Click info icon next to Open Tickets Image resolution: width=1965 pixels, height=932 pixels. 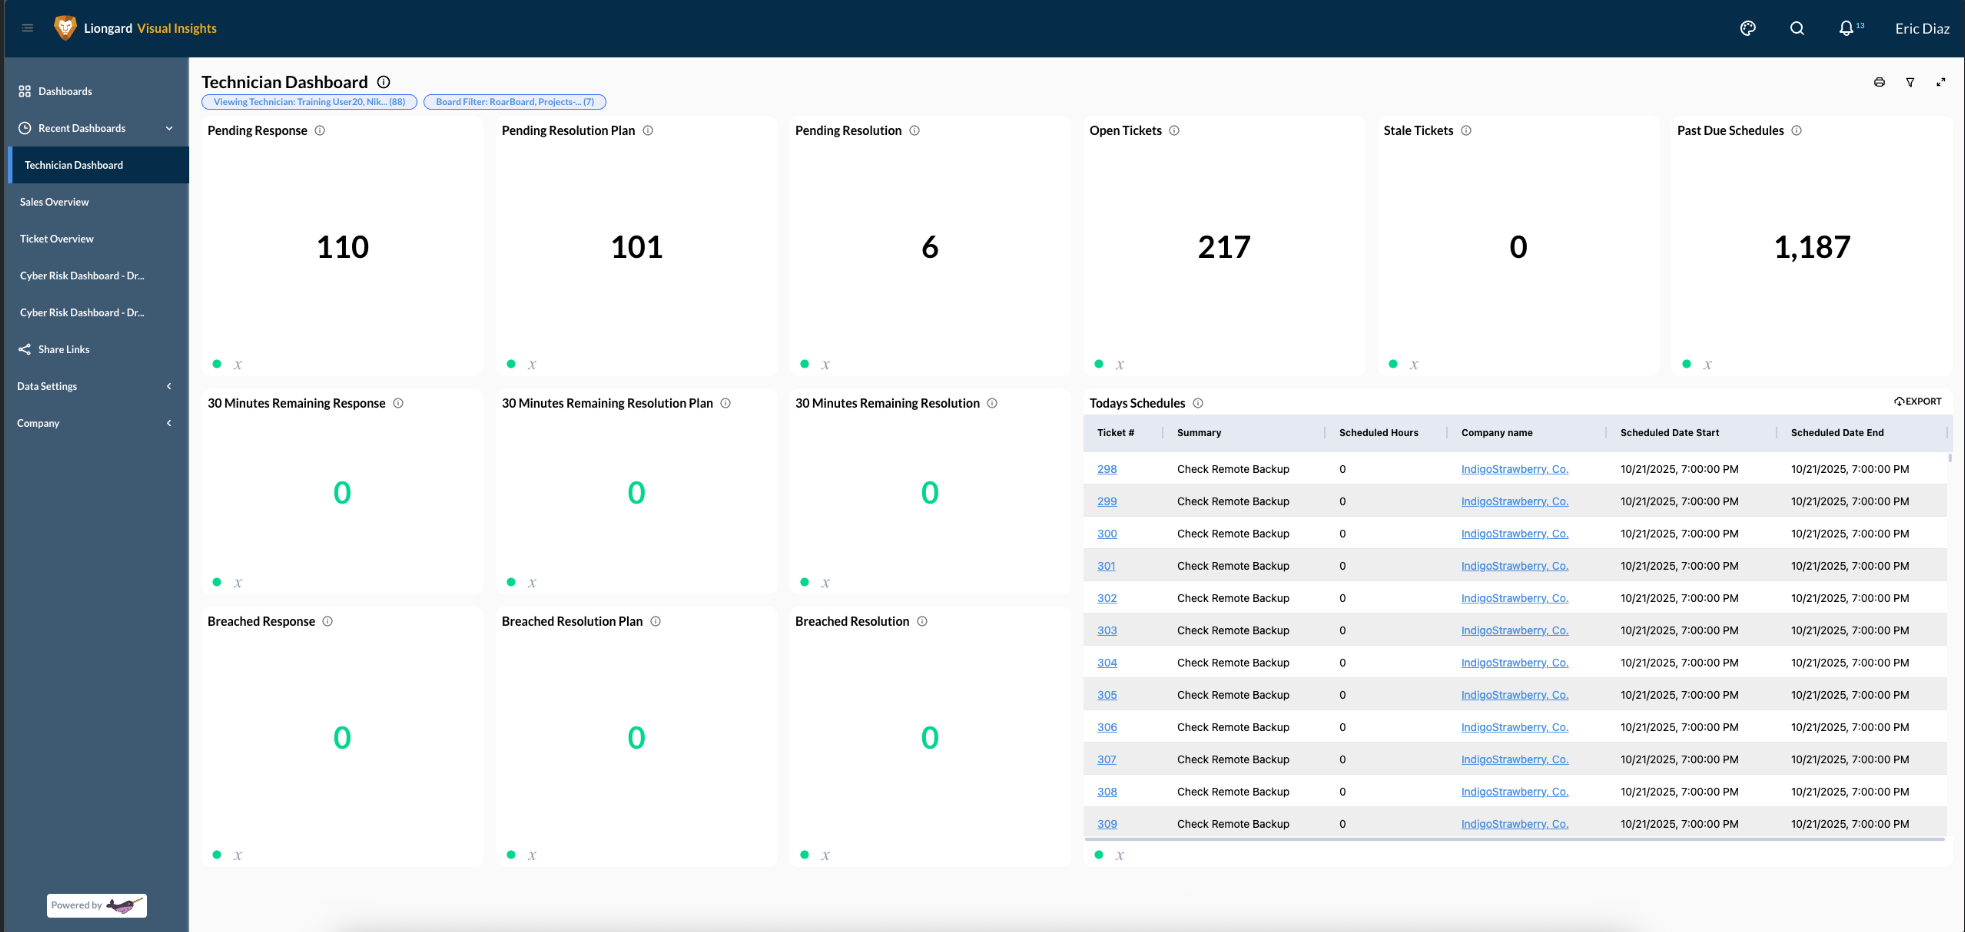tap(1174, 131)
